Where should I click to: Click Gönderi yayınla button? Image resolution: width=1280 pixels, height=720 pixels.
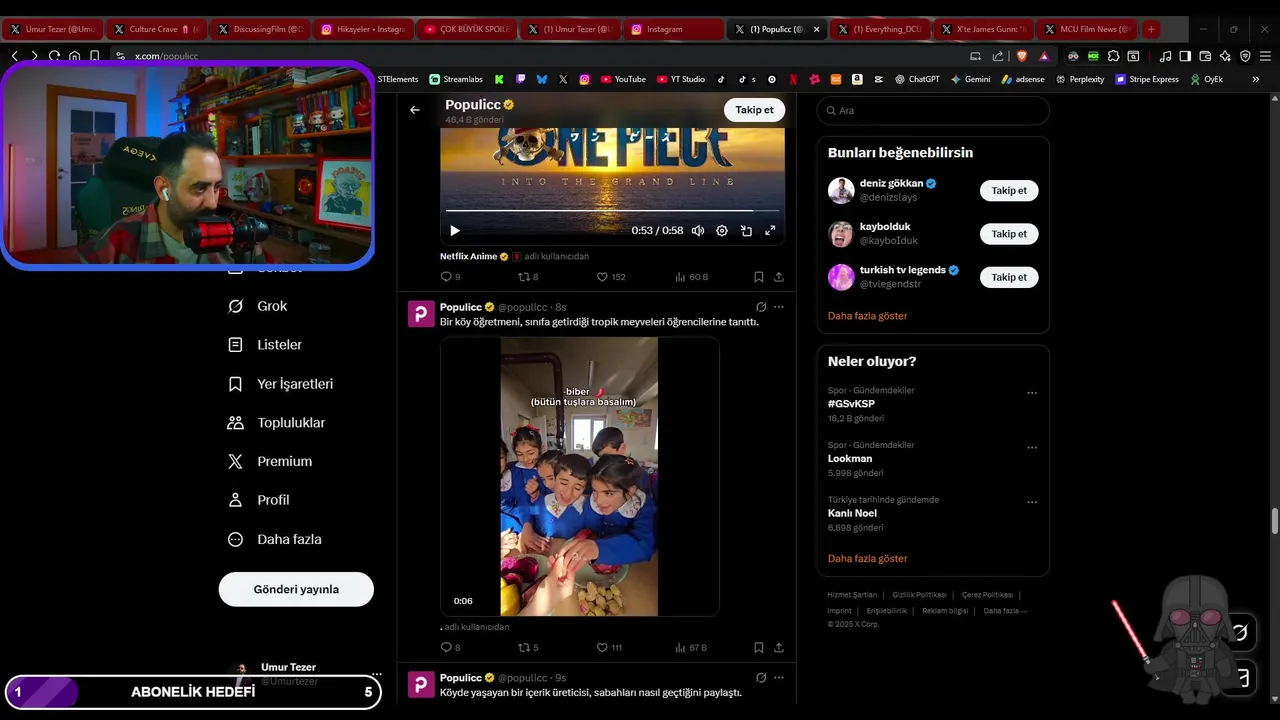point(296,589)
